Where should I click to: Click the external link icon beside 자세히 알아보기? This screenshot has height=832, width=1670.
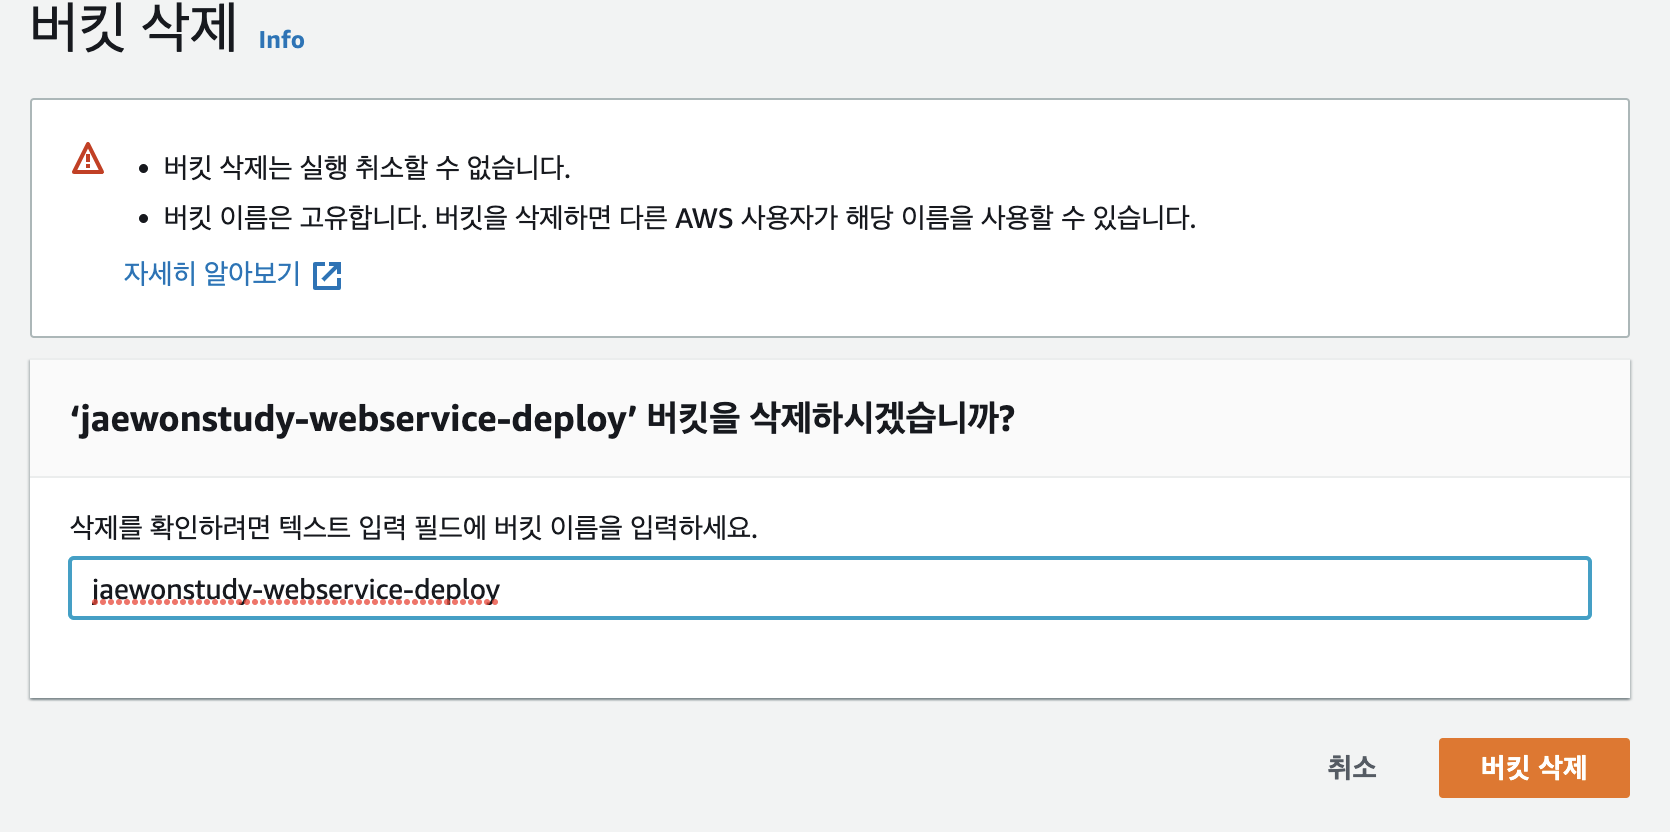[x=327, y=275]
